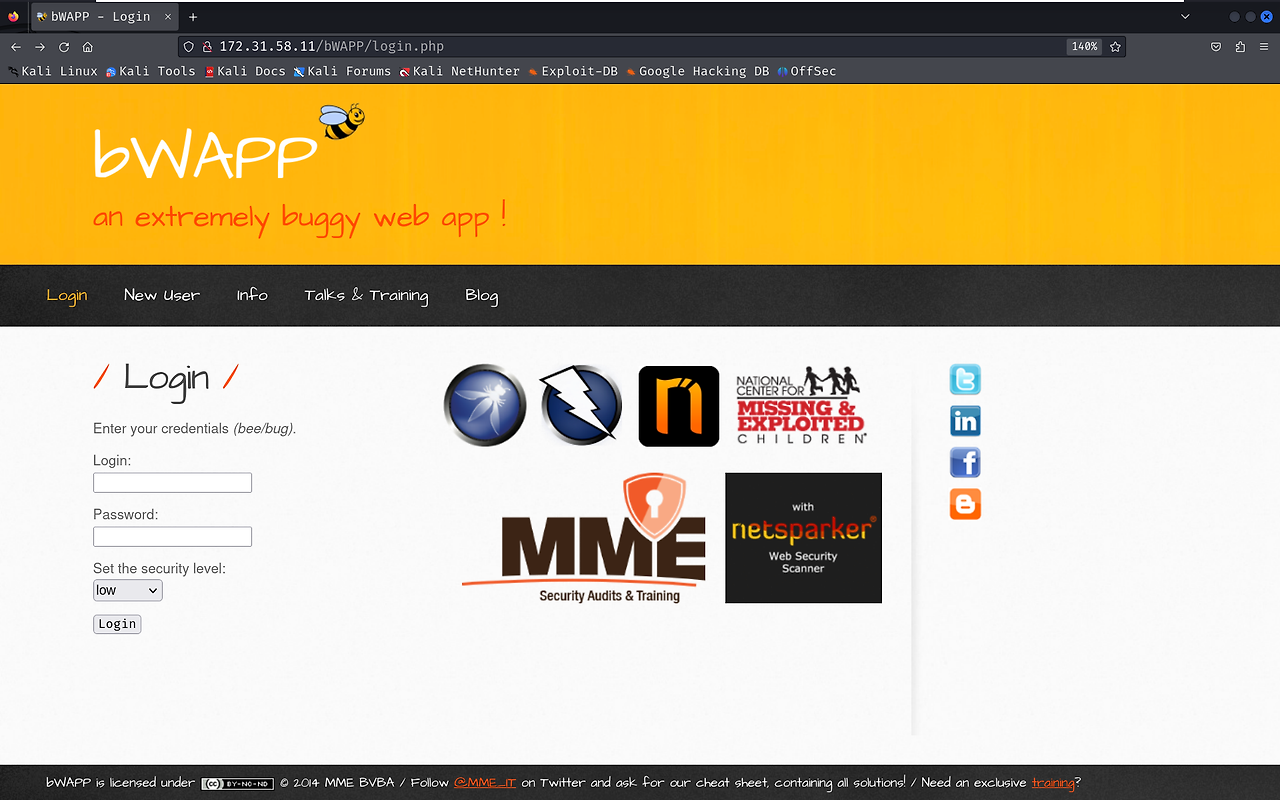Click the Firefox icon in the tab bar
The width and height of the screenshot is (1280, 800).
tap(13, 17)
